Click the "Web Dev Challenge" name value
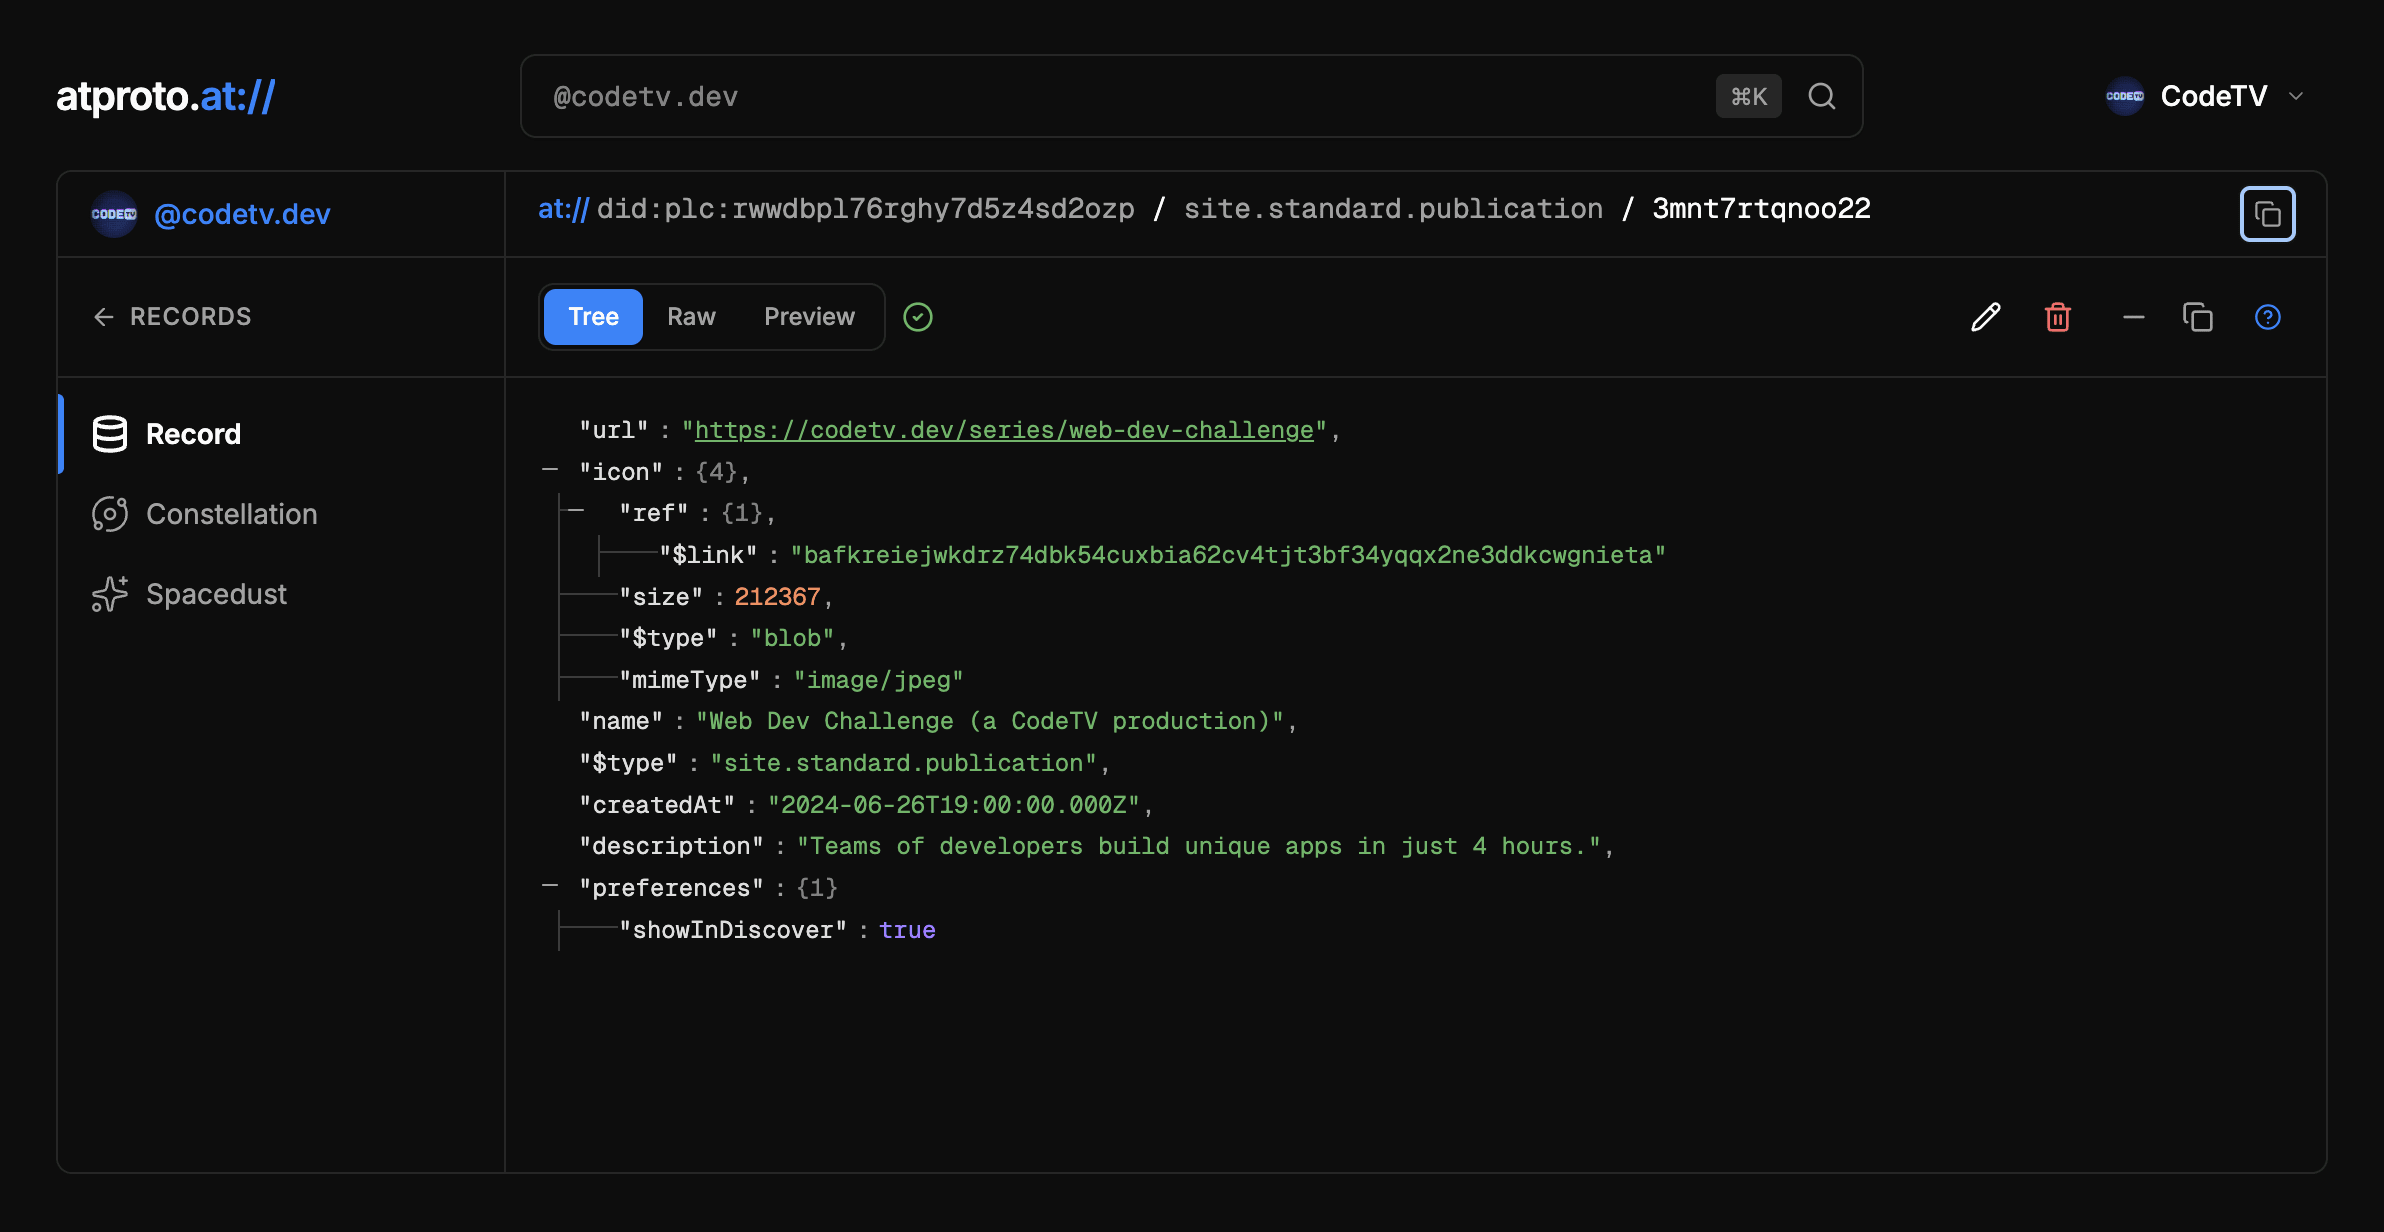2384x1232 pixels. [990, 721]
